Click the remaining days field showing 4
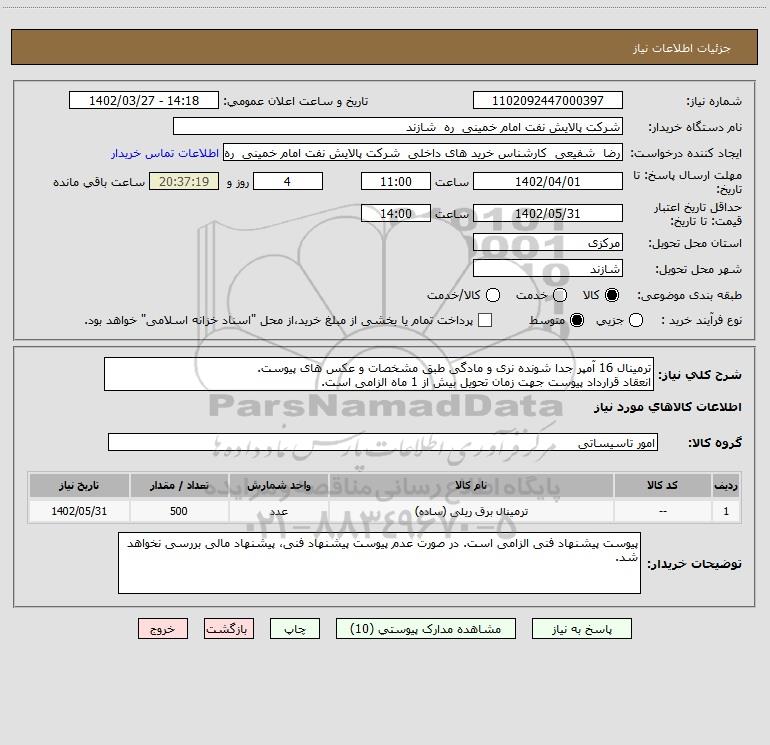The width and height of the screenshot is (770, 745). (288, 181)
